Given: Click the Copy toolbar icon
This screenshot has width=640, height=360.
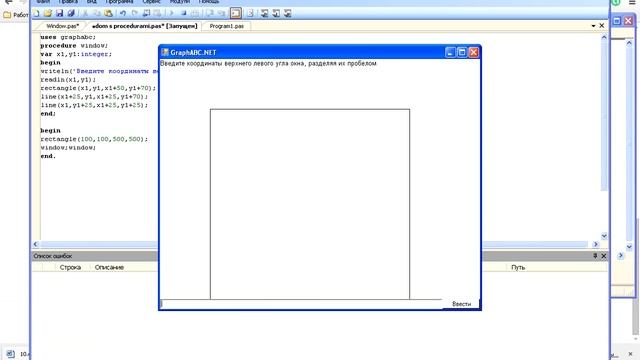Looking at the screenshot, I should (97, 13).
